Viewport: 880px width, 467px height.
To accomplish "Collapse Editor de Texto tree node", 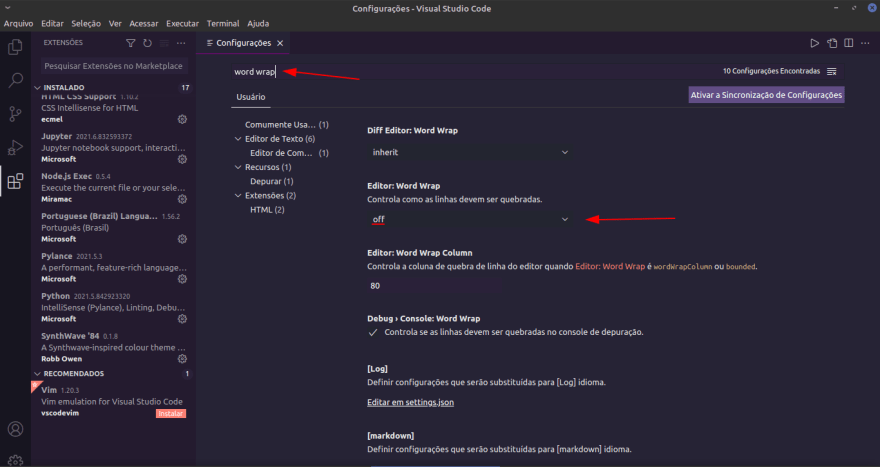I will coord(238,139).
